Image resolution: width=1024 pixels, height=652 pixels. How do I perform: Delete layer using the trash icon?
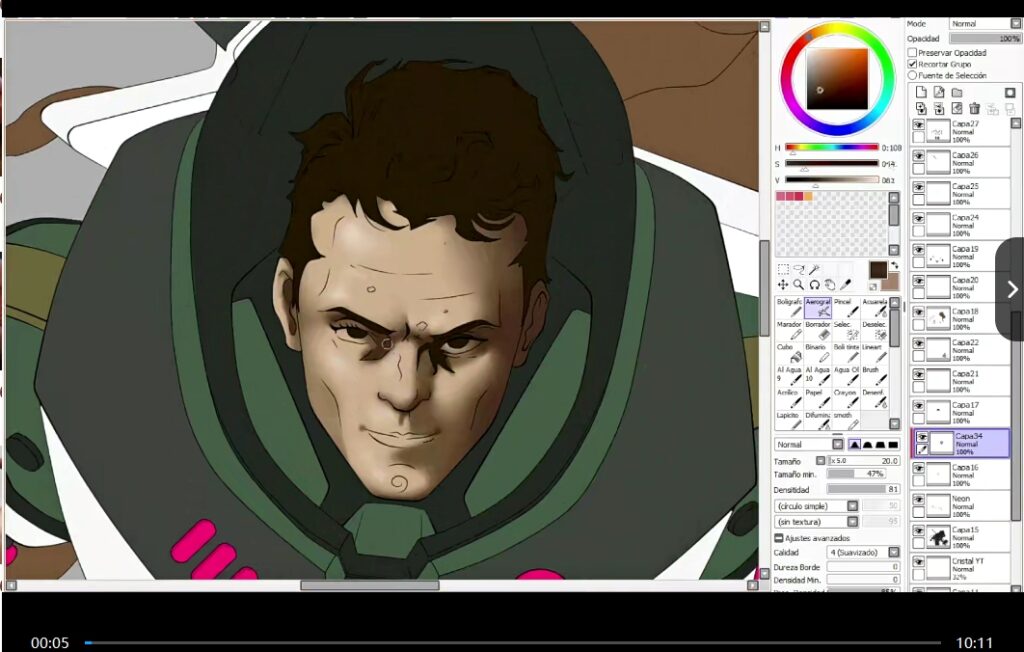point(974,108)
